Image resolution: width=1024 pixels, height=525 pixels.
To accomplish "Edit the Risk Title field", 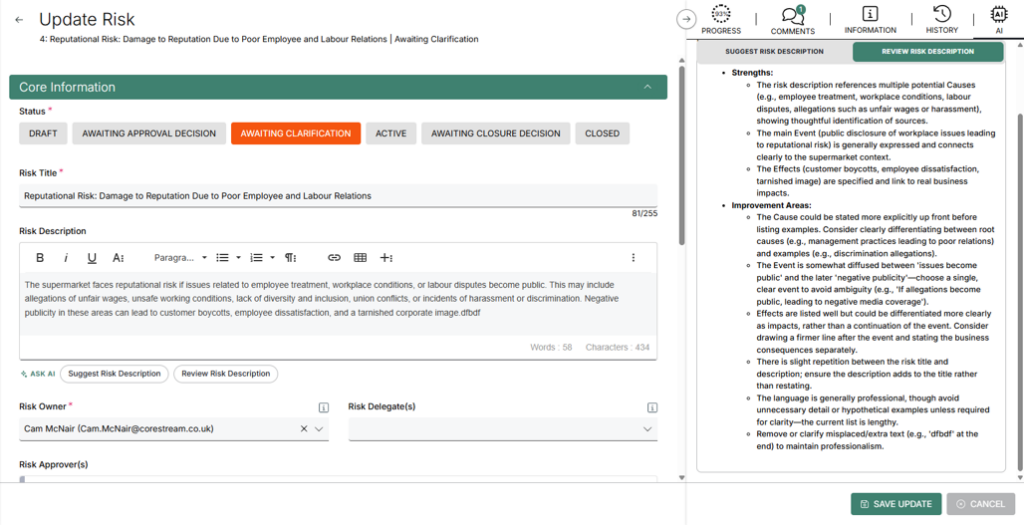I will 338,195.
